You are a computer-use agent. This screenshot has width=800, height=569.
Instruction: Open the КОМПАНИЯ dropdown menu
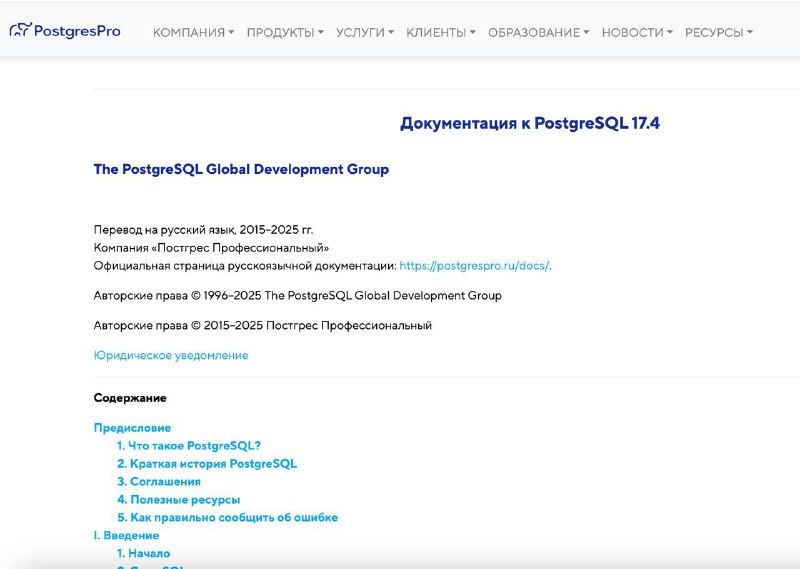click(193, 32)
